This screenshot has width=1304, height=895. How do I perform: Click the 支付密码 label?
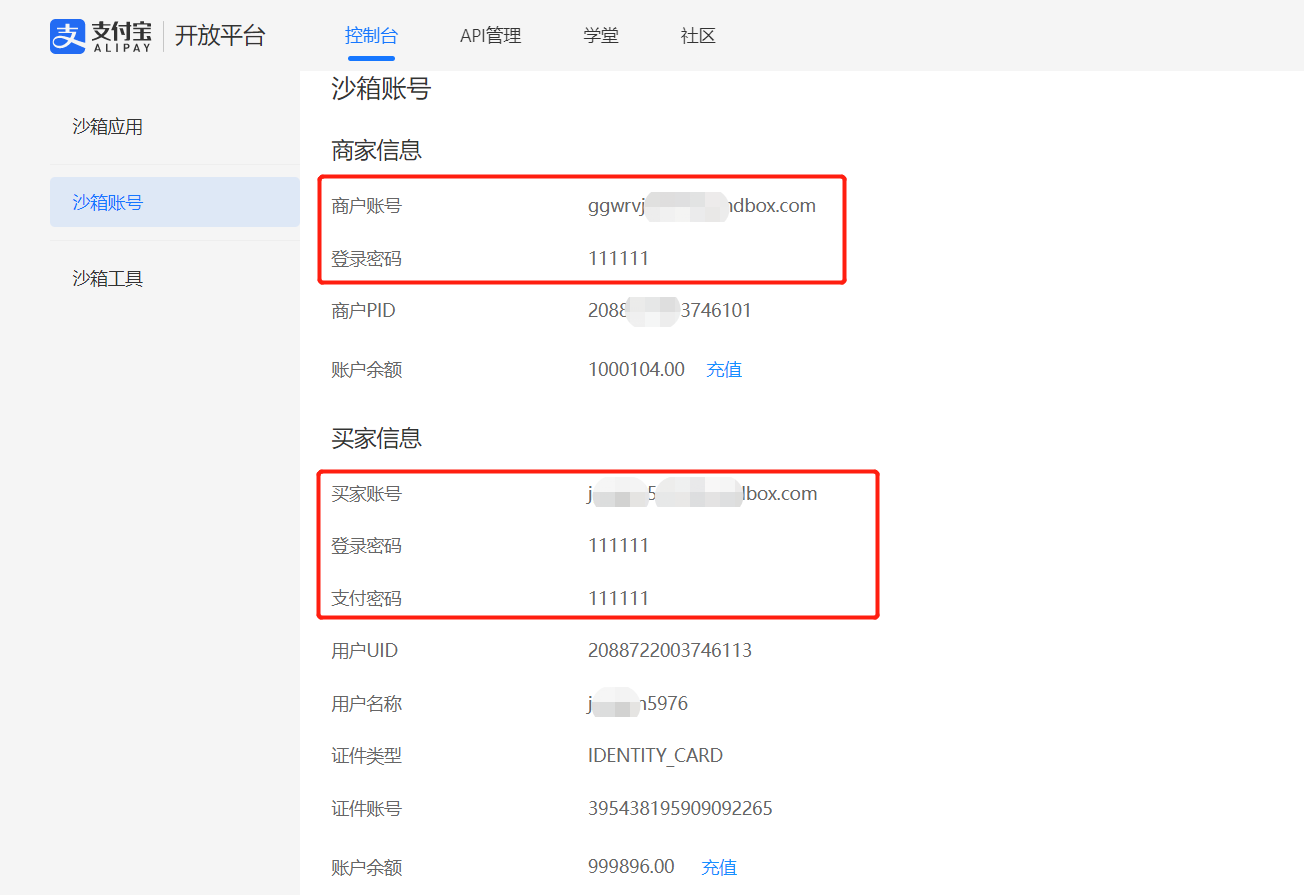coord(366,598)
